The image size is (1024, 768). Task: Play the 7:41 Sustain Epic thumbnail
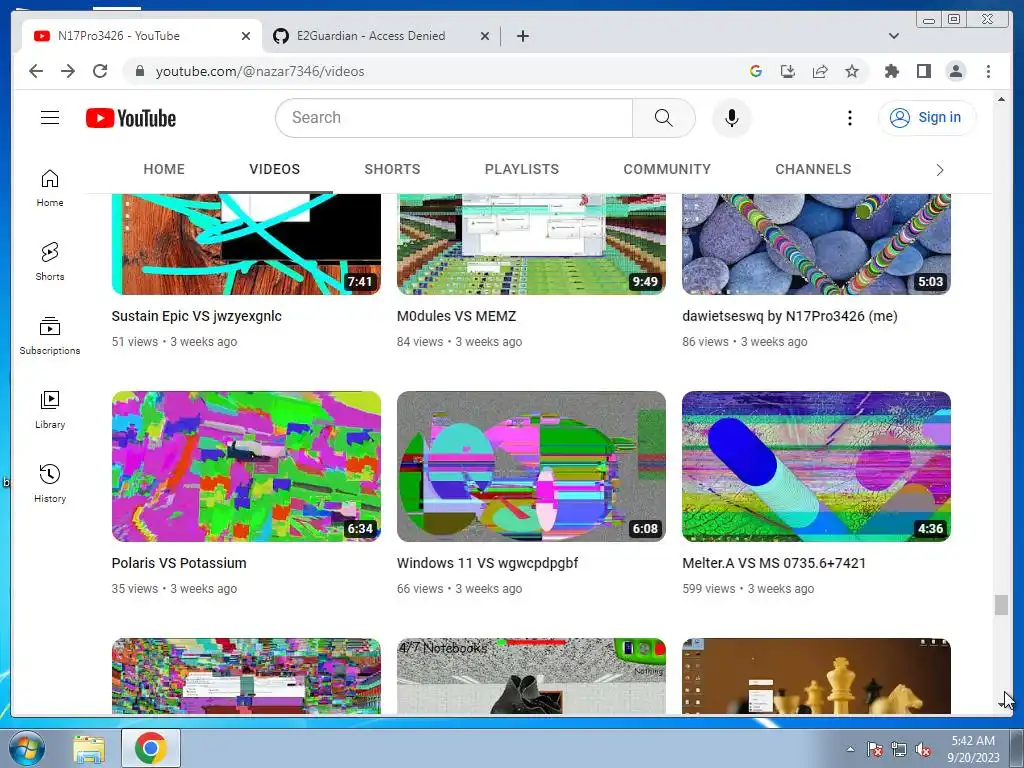(246, 244)
